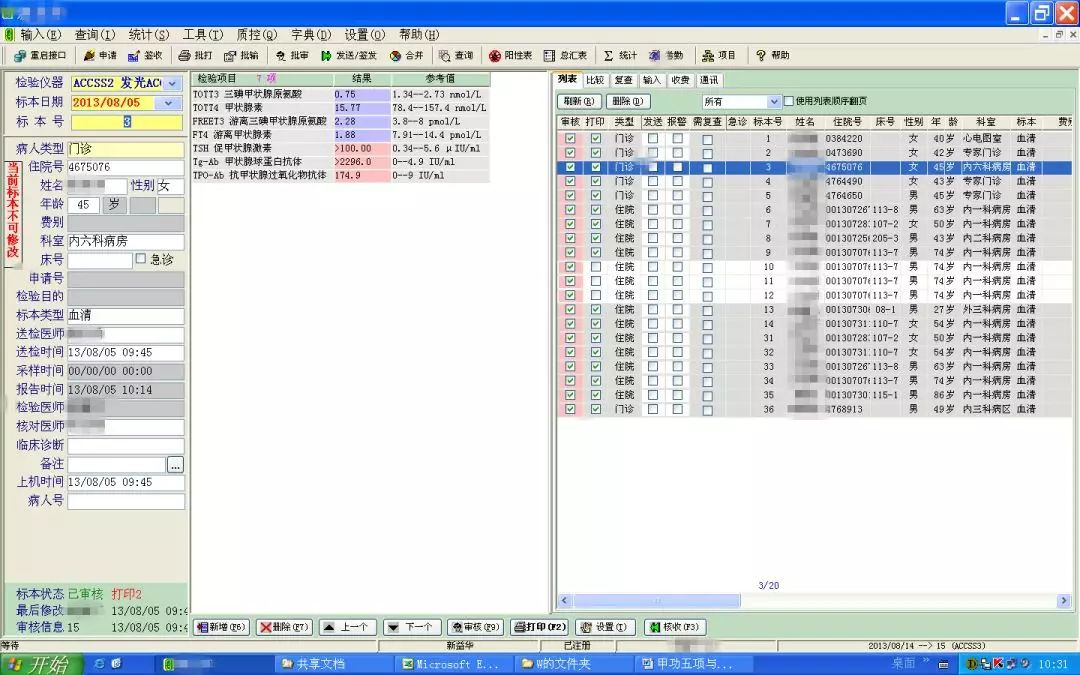
Task: Check 报警 checkbox for sample row 5
Action: click(x=678, y=196)
